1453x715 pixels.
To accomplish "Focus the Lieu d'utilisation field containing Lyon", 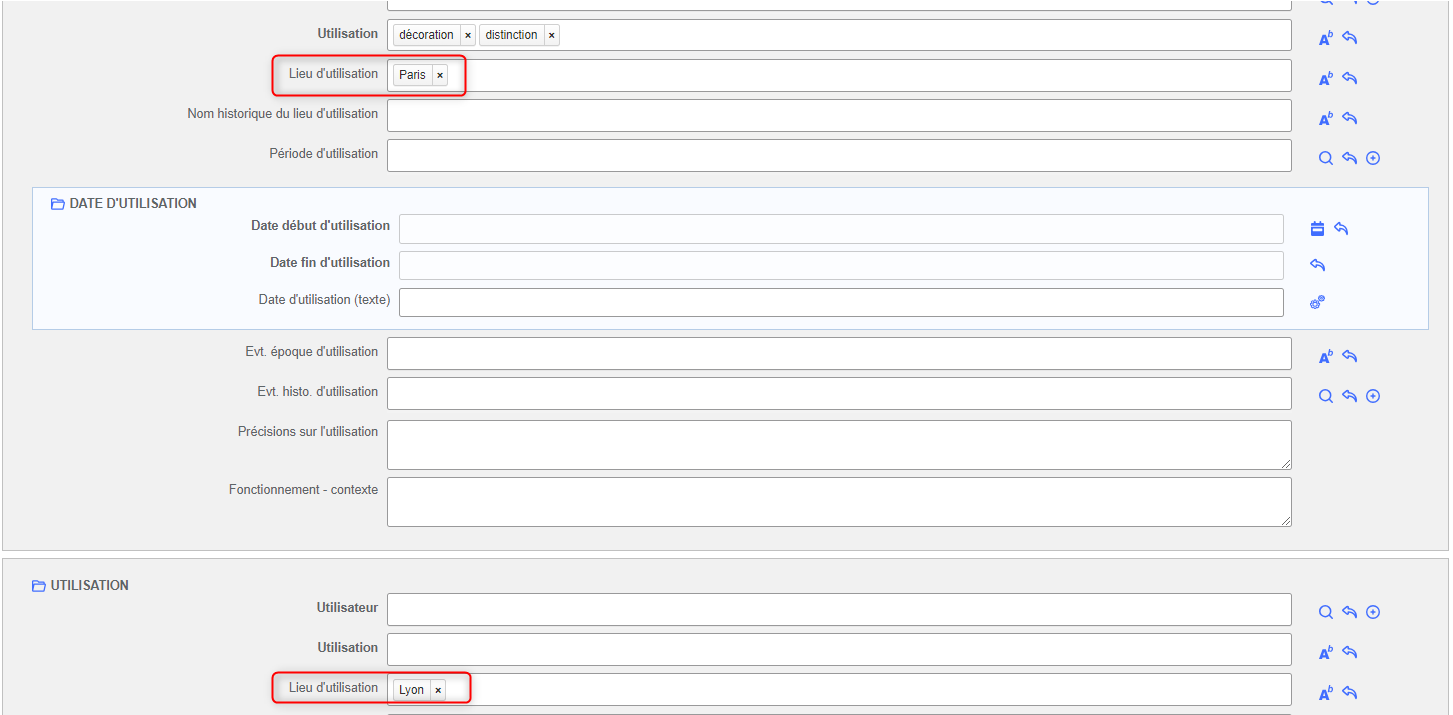I will coord(839,689).
